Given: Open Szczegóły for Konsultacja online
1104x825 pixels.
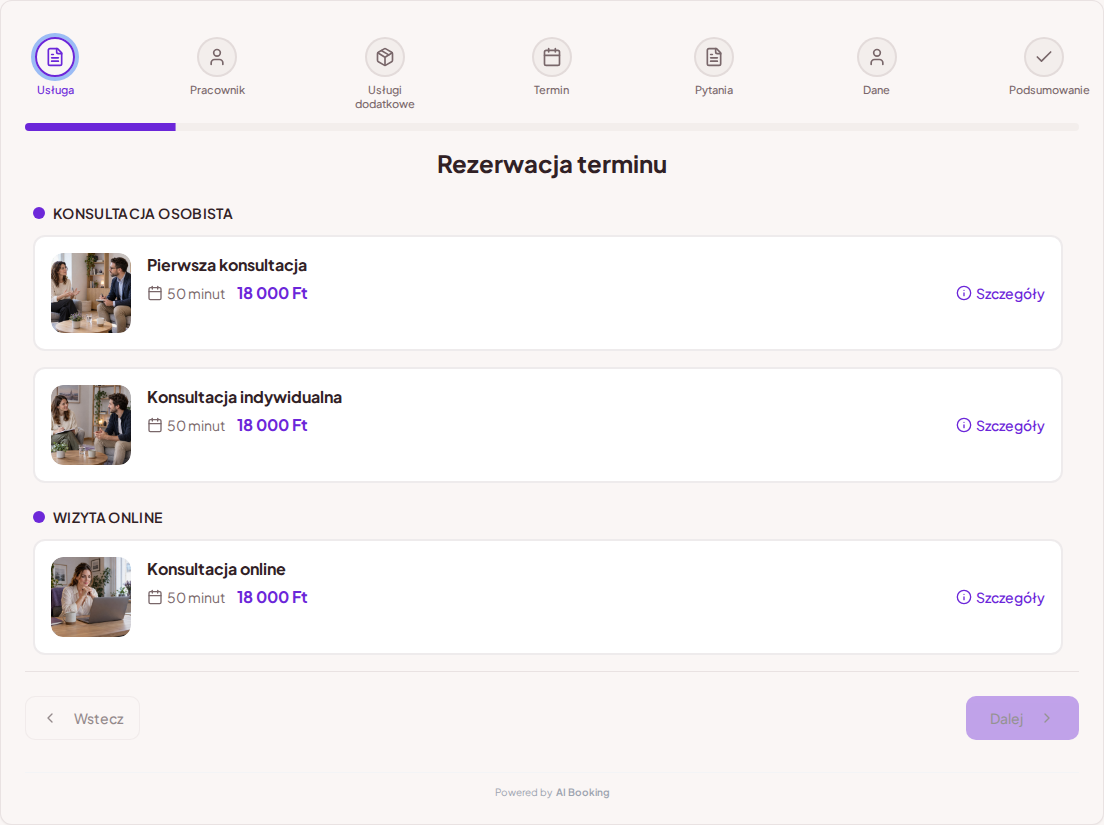Looking at the screenshot, I should click(1000, 597).
